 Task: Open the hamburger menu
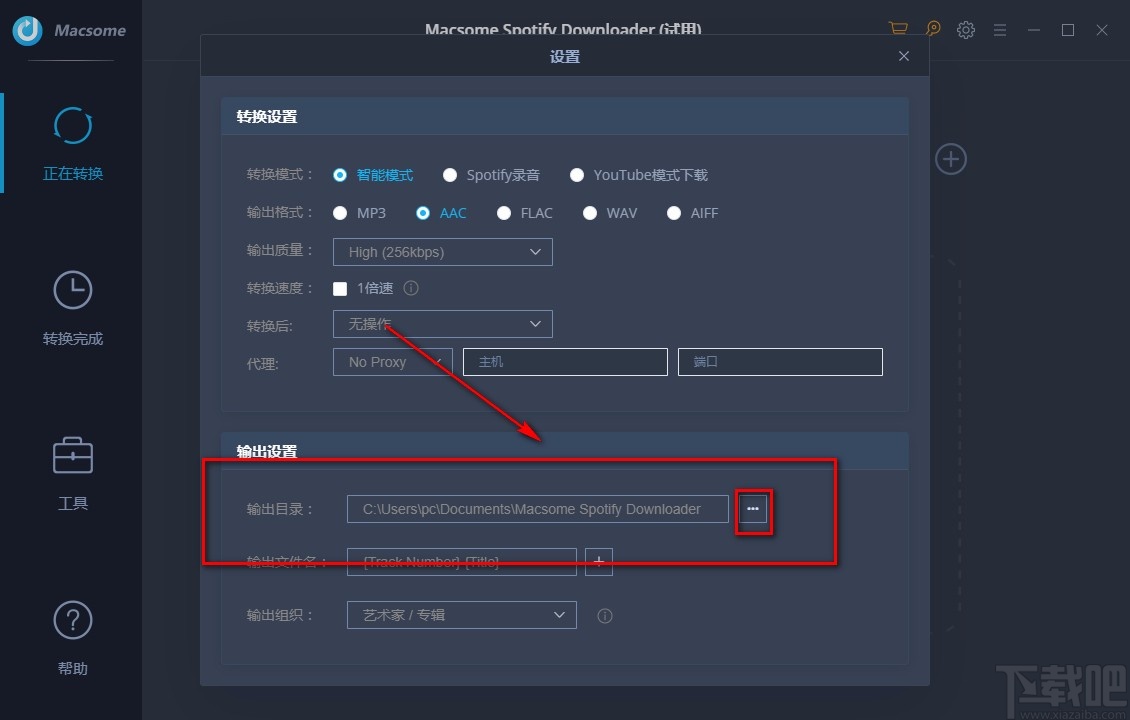tap(999, 30)
